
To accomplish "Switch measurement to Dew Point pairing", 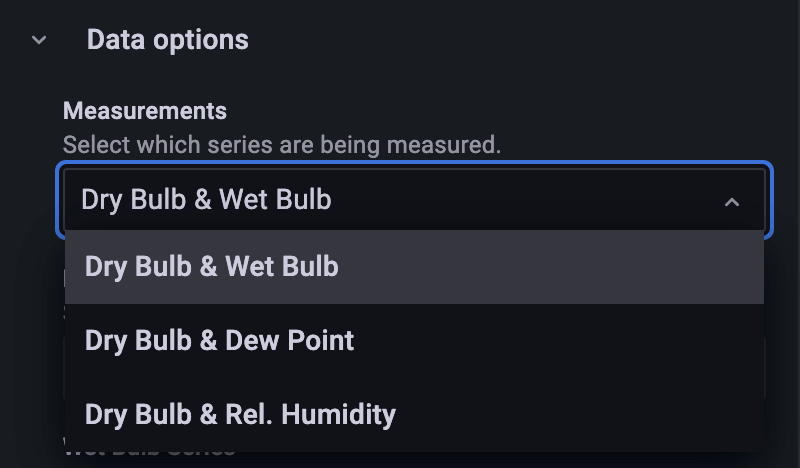I will [x=220, y=340].
